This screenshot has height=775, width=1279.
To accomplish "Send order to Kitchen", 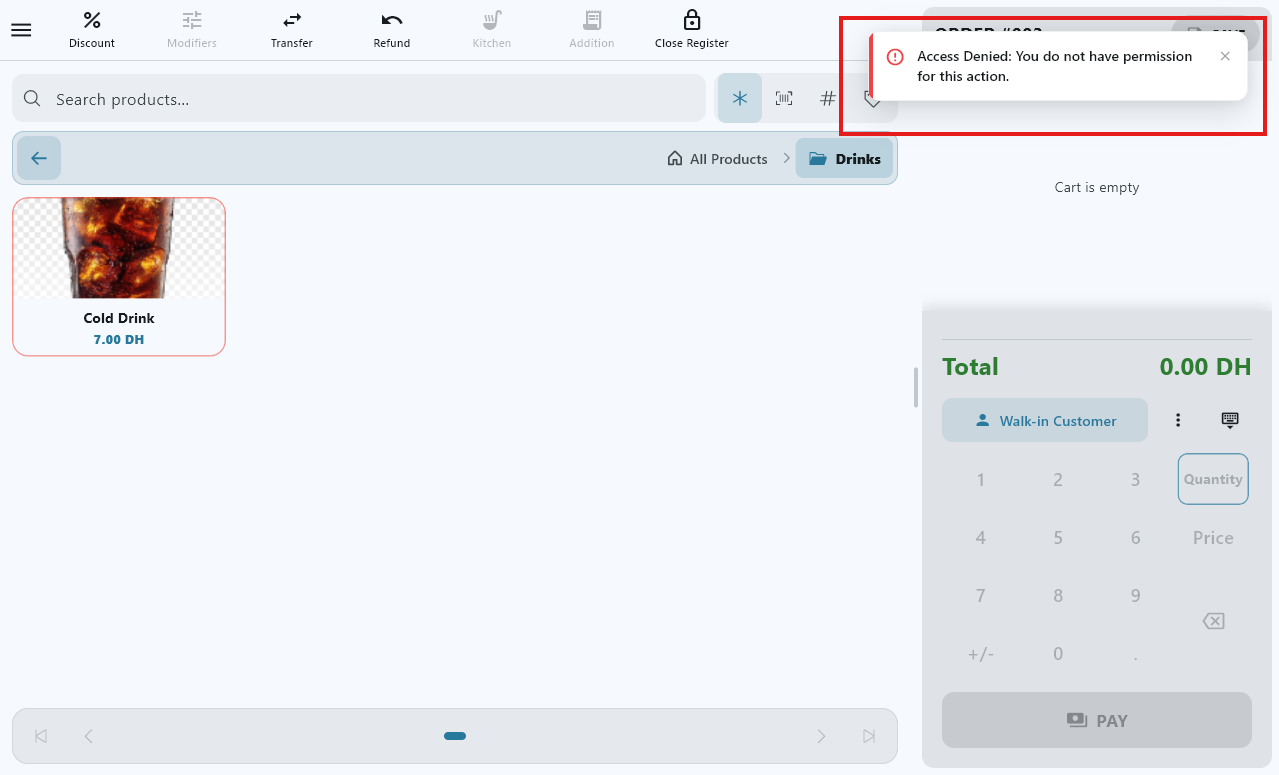I will 492,30.
